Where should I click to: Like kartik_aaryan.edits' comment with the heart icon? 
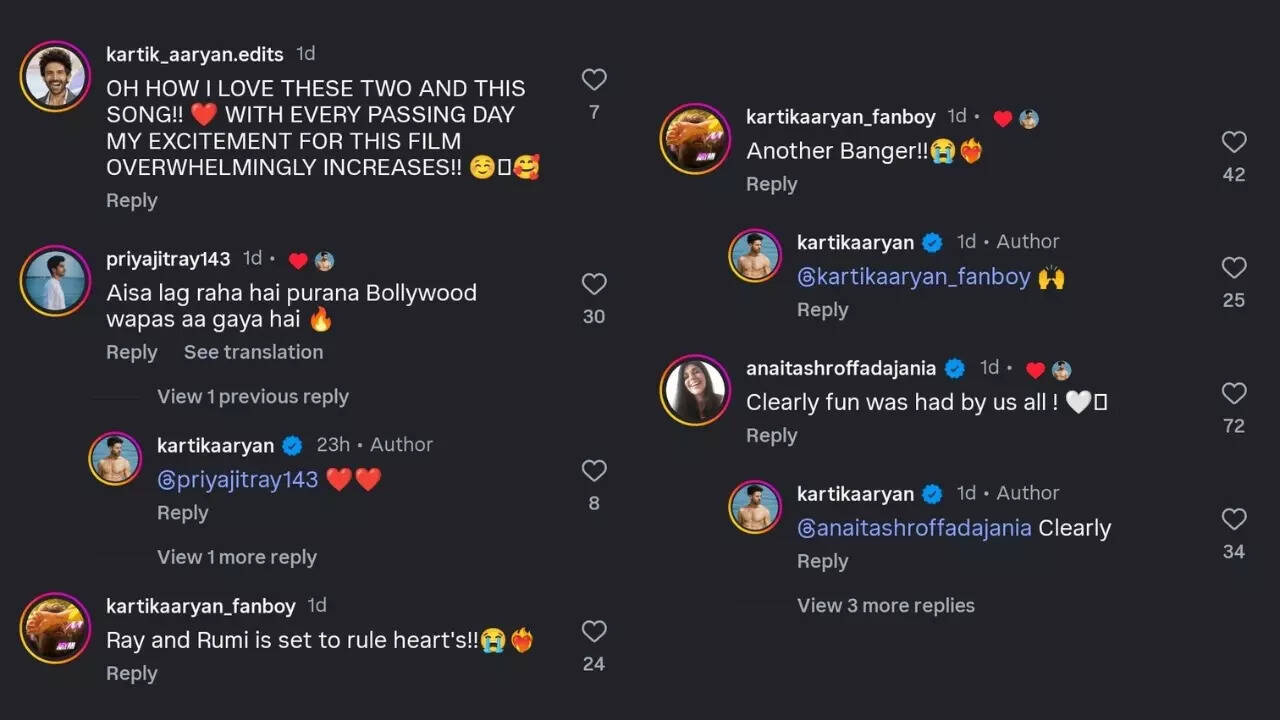pos(594,79)
